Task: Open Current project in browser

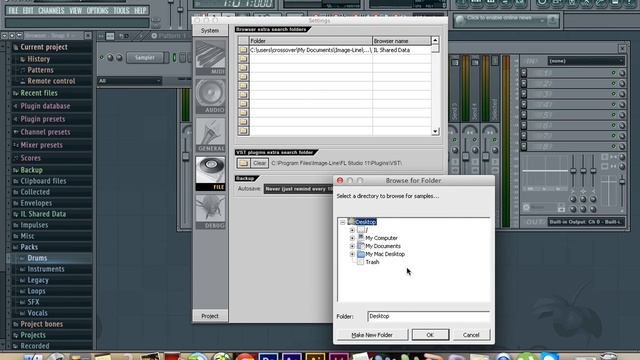Action: pos(44,47)
